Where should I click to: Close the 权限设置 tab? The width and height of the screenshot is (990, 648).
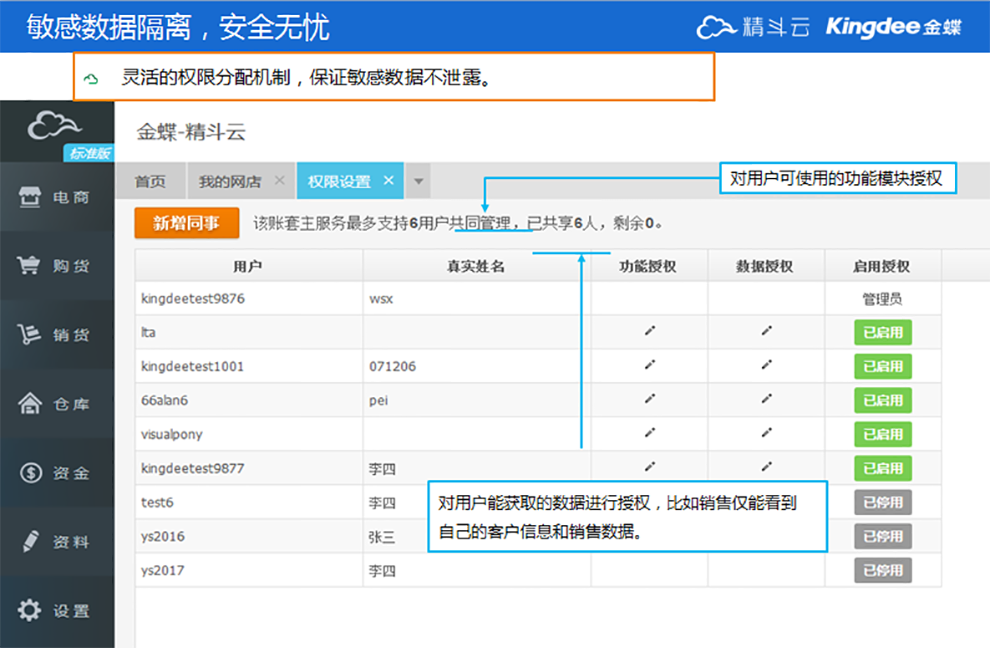[x=388, y=181]
